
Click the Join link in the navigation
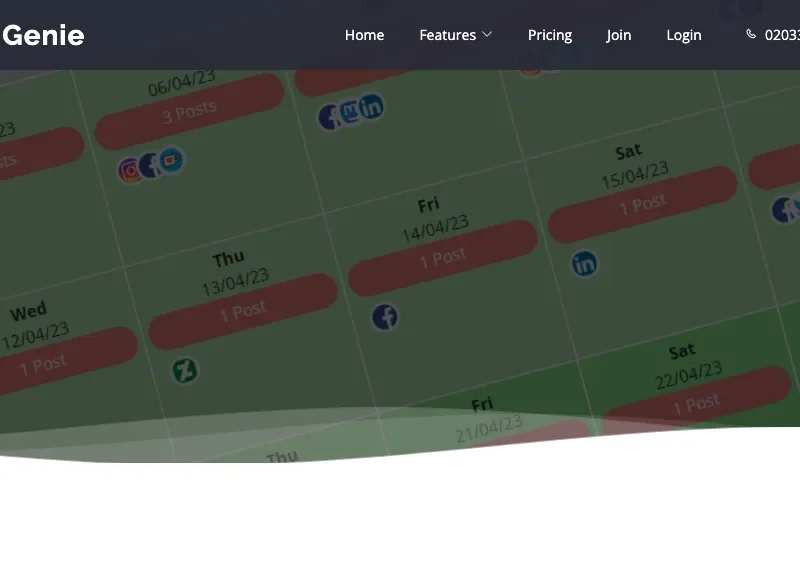[x=618, y=35]
